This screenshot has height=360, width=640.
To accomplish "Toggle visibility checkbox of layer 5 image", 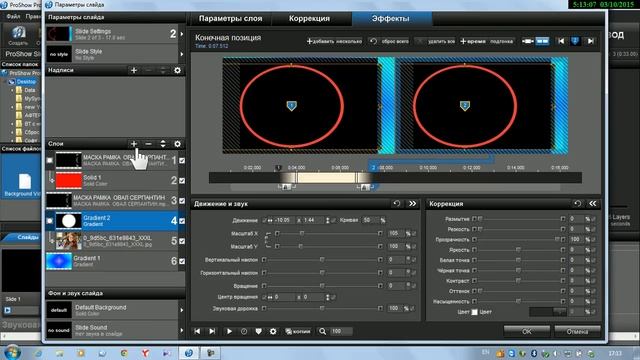I will point(182,241).
